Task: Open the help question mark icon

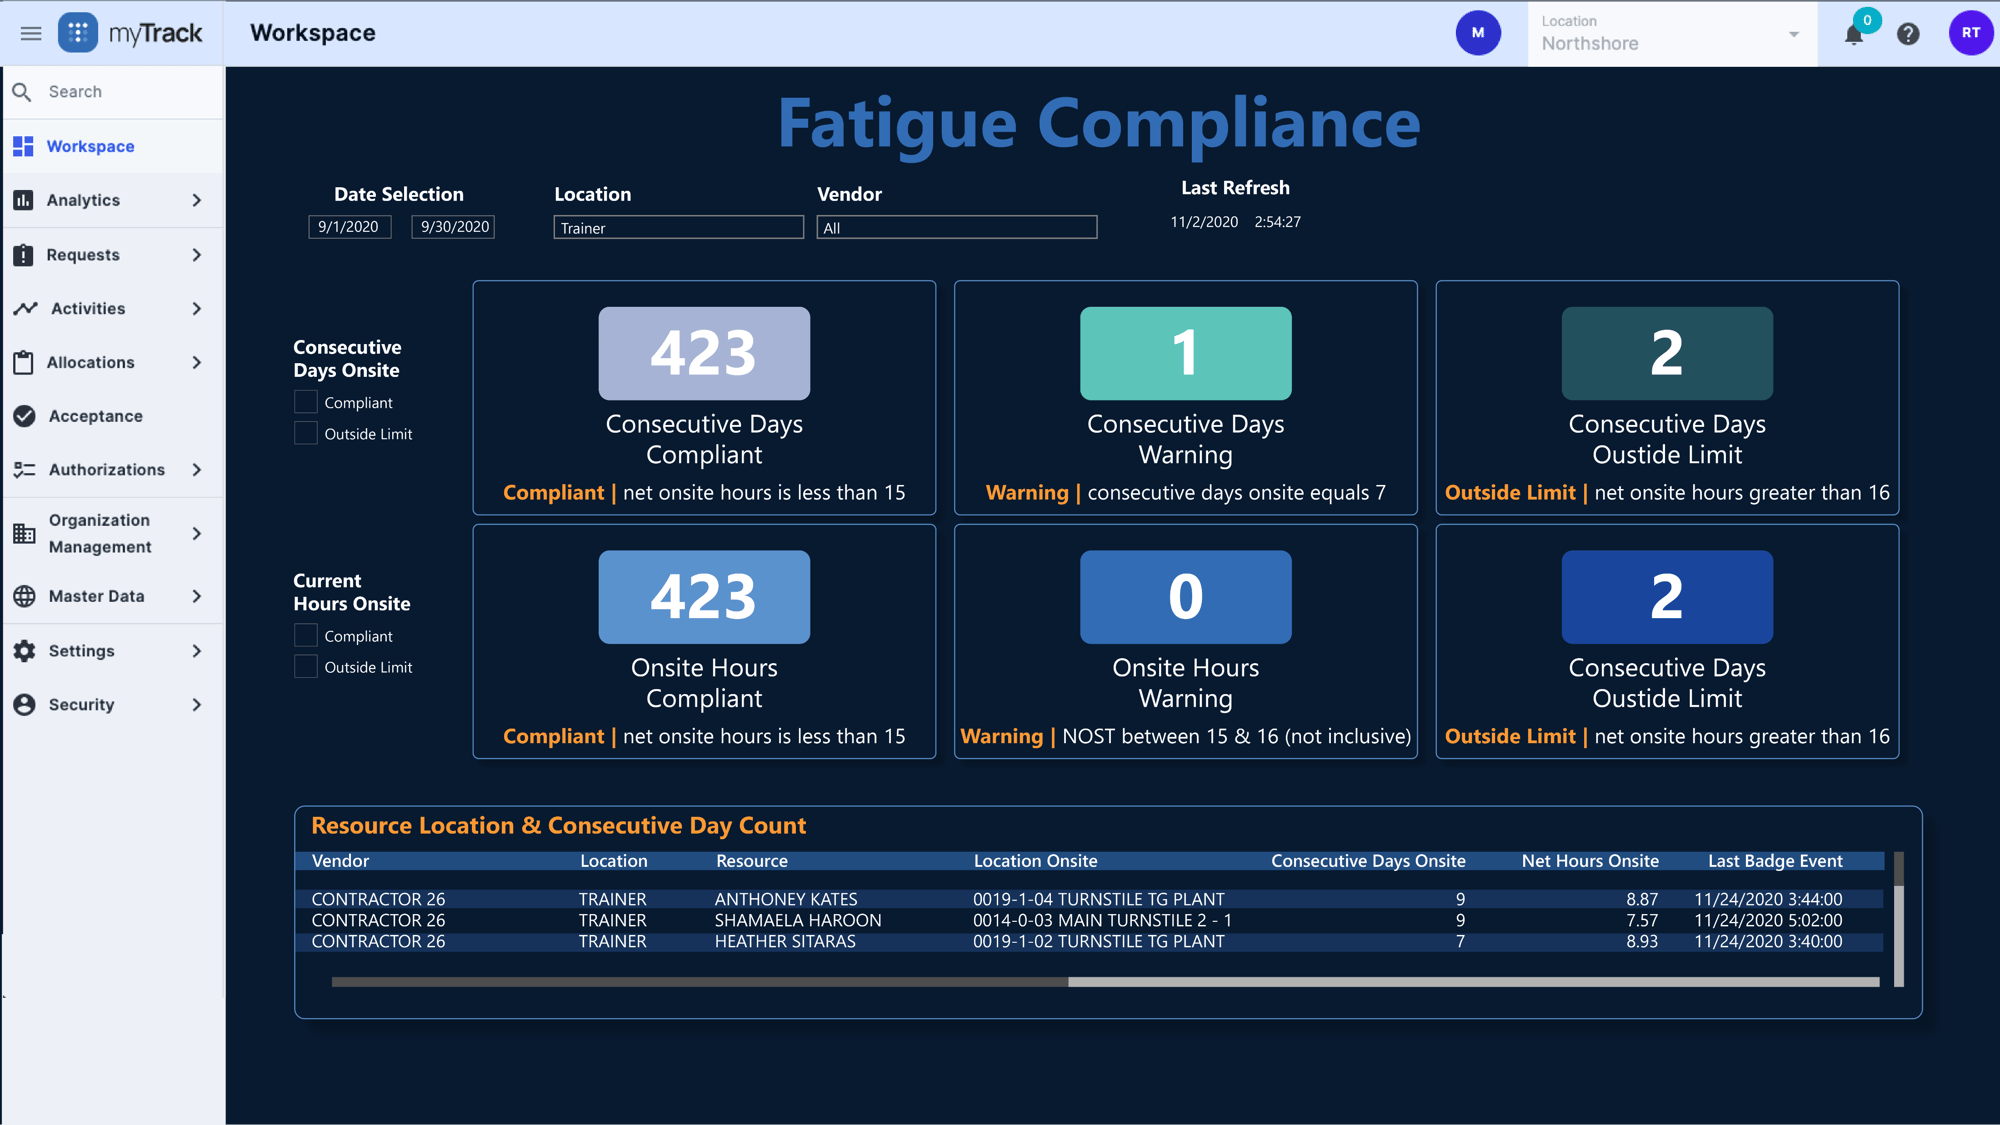Action: [x=1908, y=34]
